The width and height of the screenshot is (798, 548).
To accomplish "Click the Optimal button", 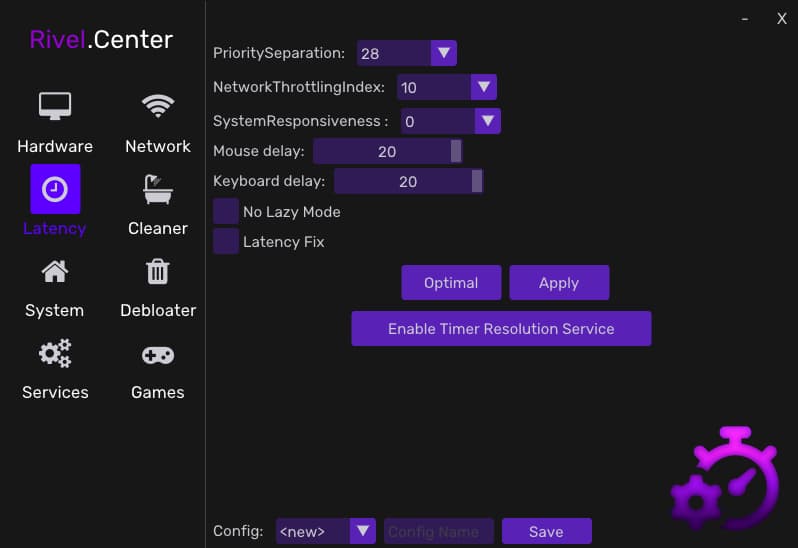I will (451, 282).
